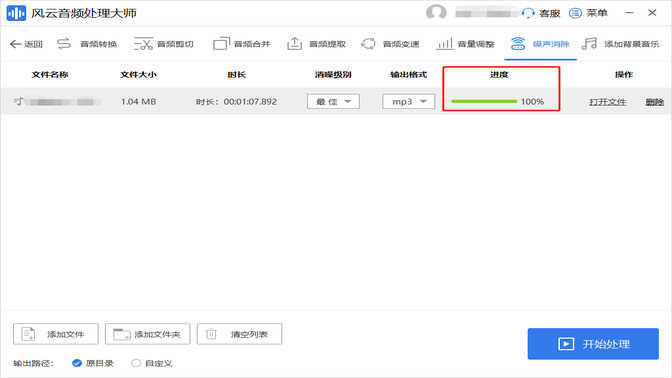This screenshot has height=378, width=672.
Task: Select the 音频合并 audio merge tool
Action: [242, 44]
